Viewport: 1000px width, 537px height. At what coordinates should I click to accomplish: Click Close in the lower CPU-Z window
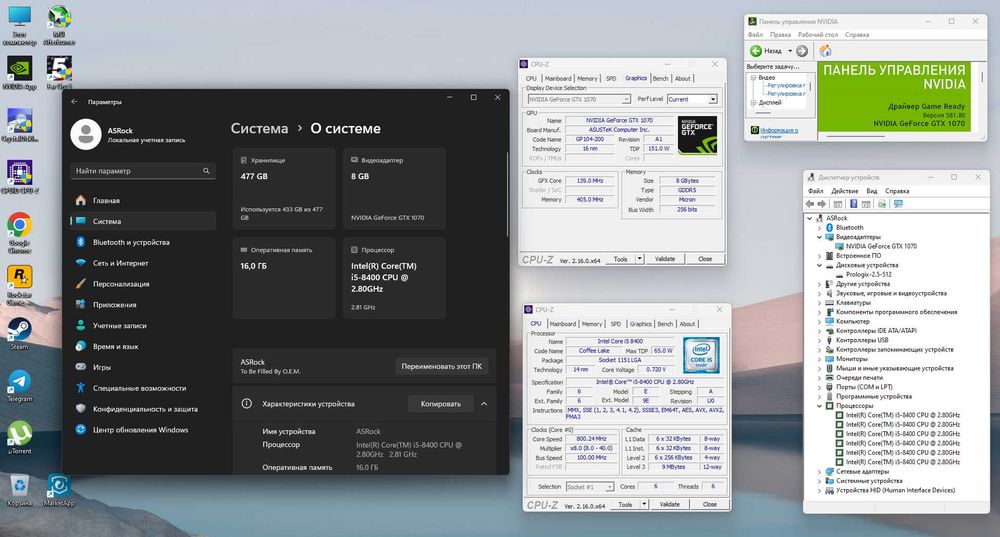(x=710, y=504)
